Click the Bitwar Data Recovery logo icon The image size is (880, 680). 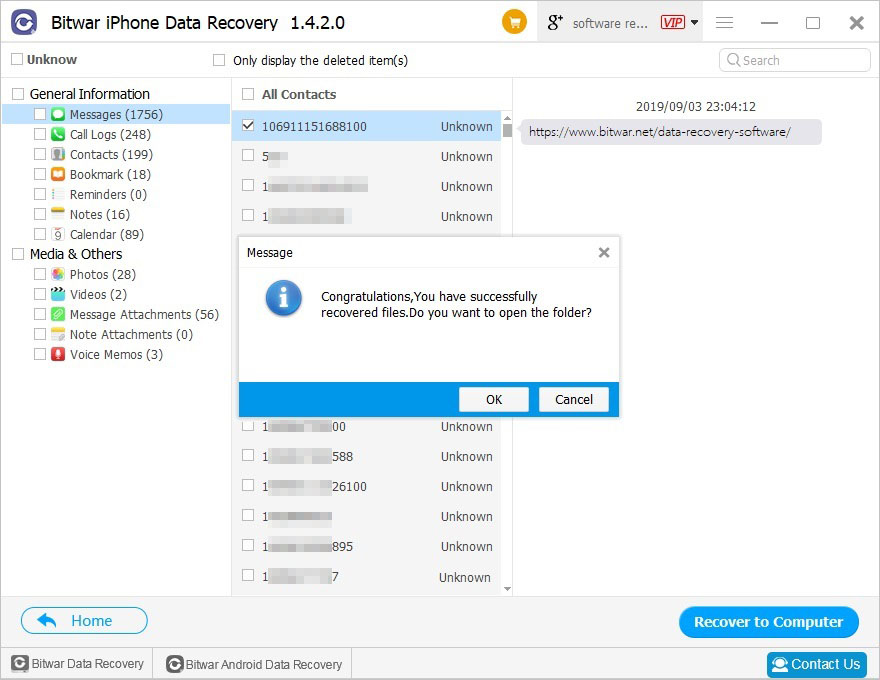click(20, 664)
